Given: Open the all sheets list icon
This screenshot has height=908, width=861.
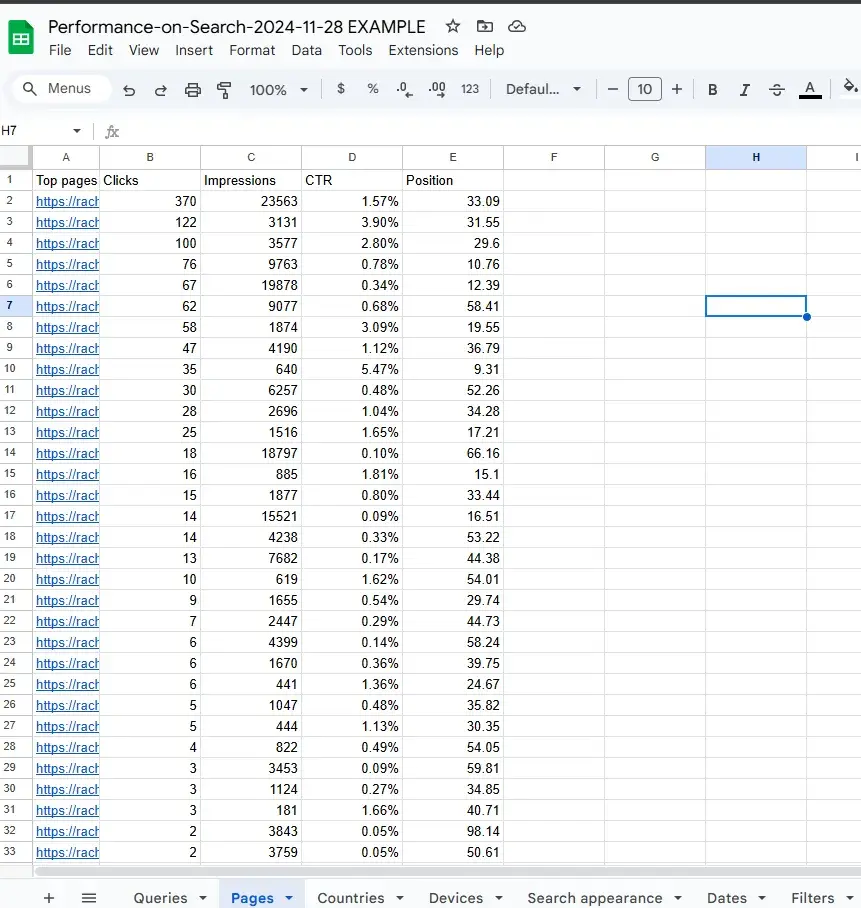Looking at the screenshot, I should (x=89, y=898).
